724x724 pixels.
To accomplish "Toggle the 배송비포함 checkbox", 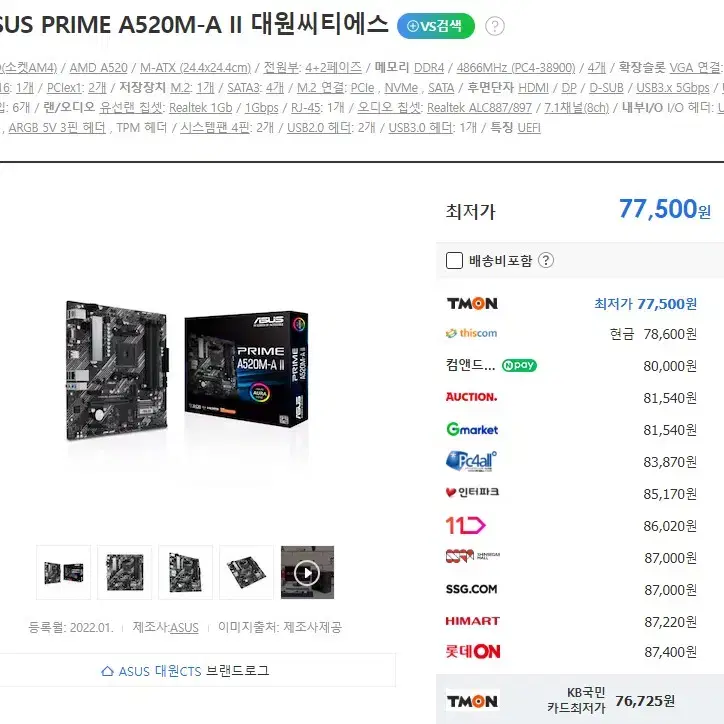I will [454, 260].
